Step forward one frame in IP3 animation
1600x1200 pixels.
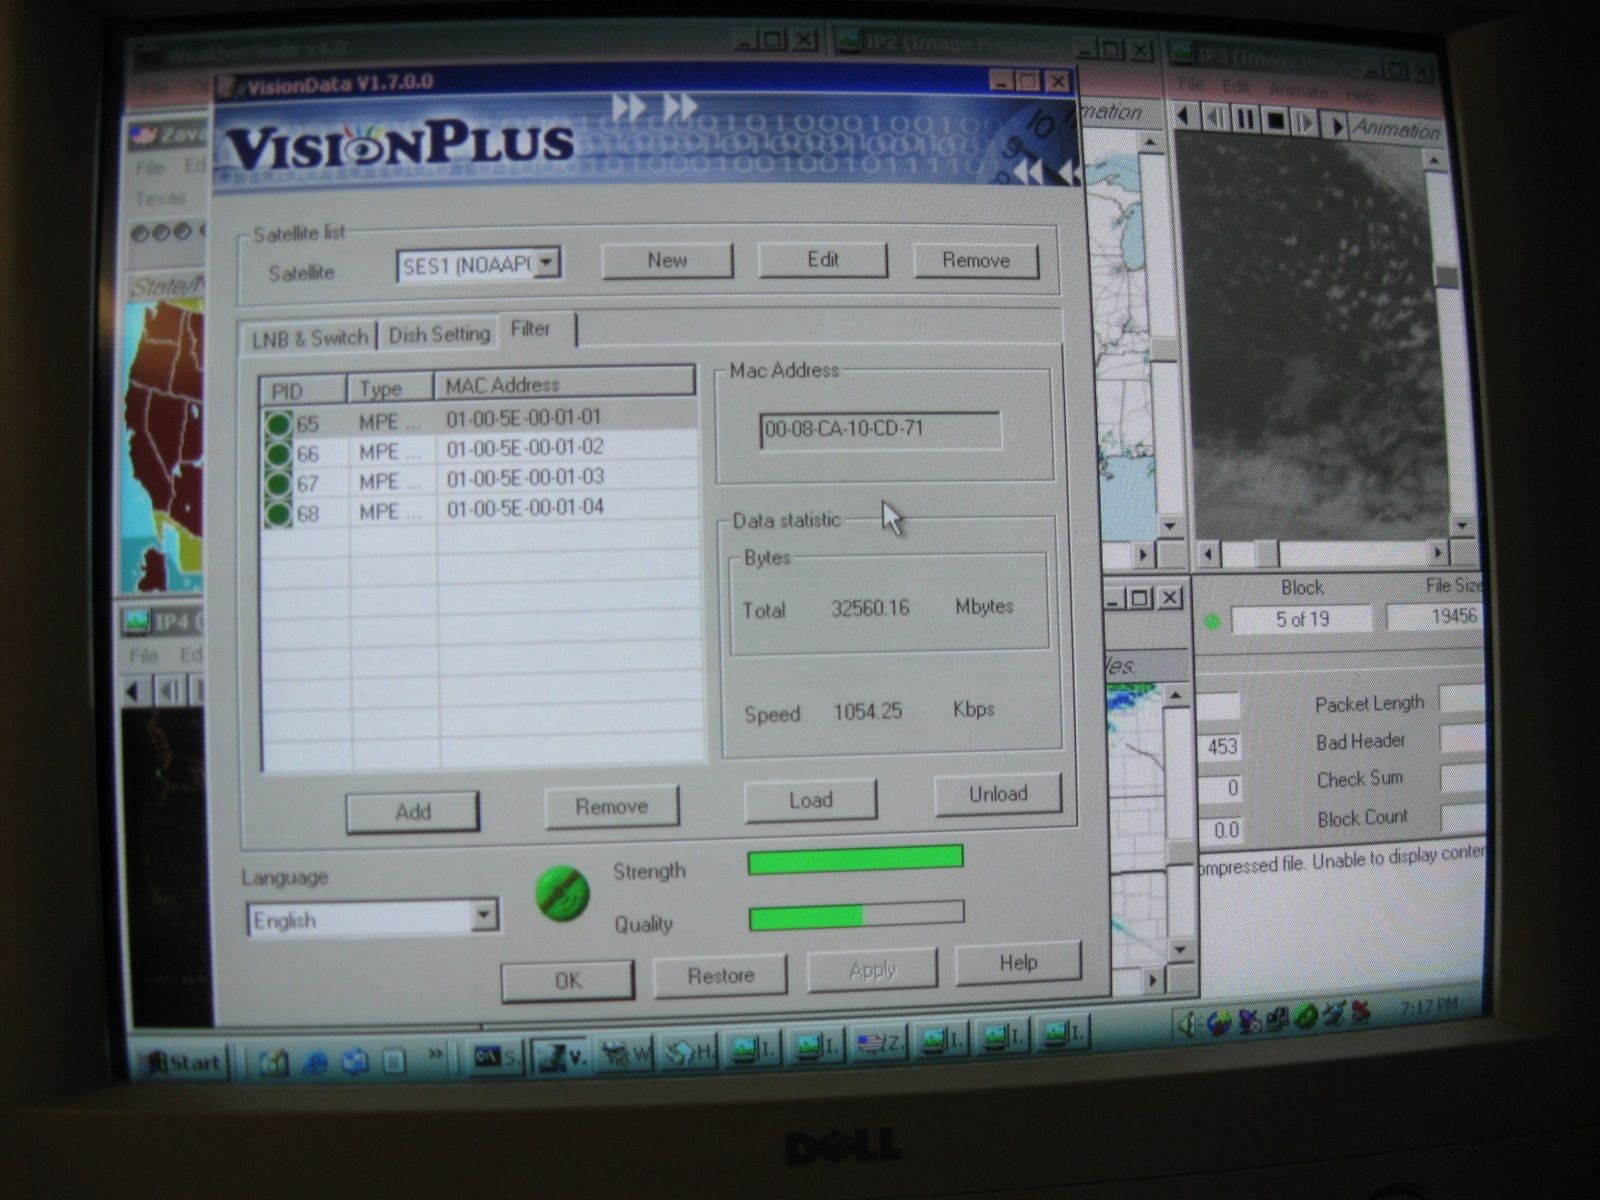[1305, 124]
